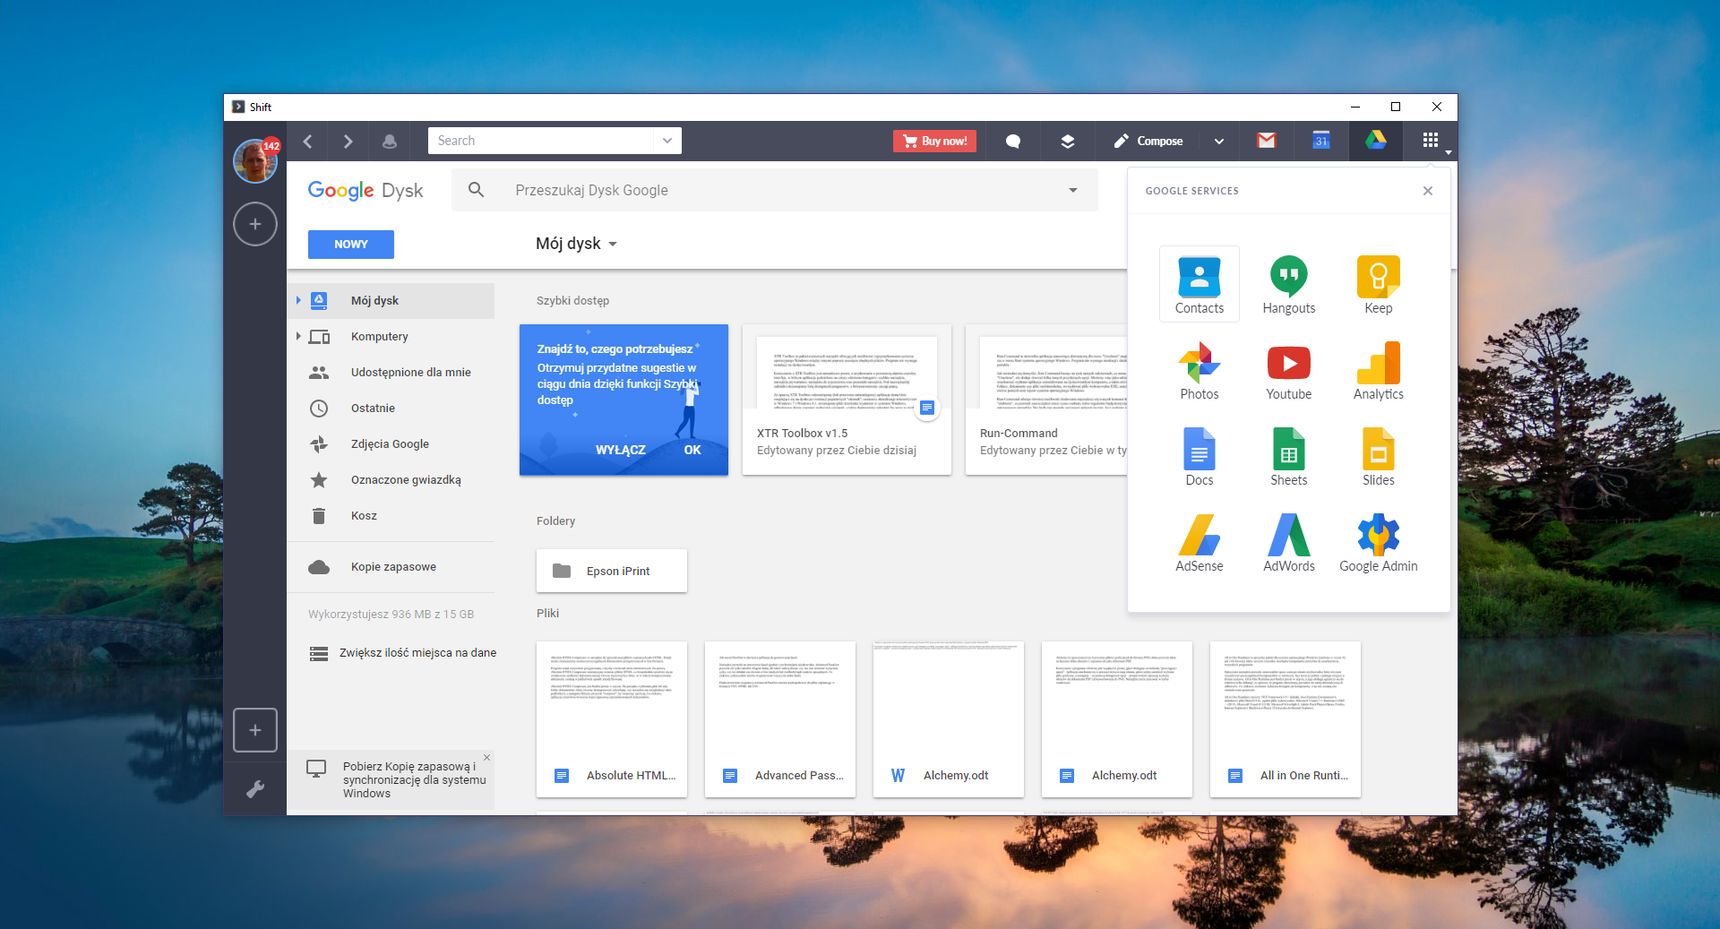Select Komputery in sidebar

point(391,337)
